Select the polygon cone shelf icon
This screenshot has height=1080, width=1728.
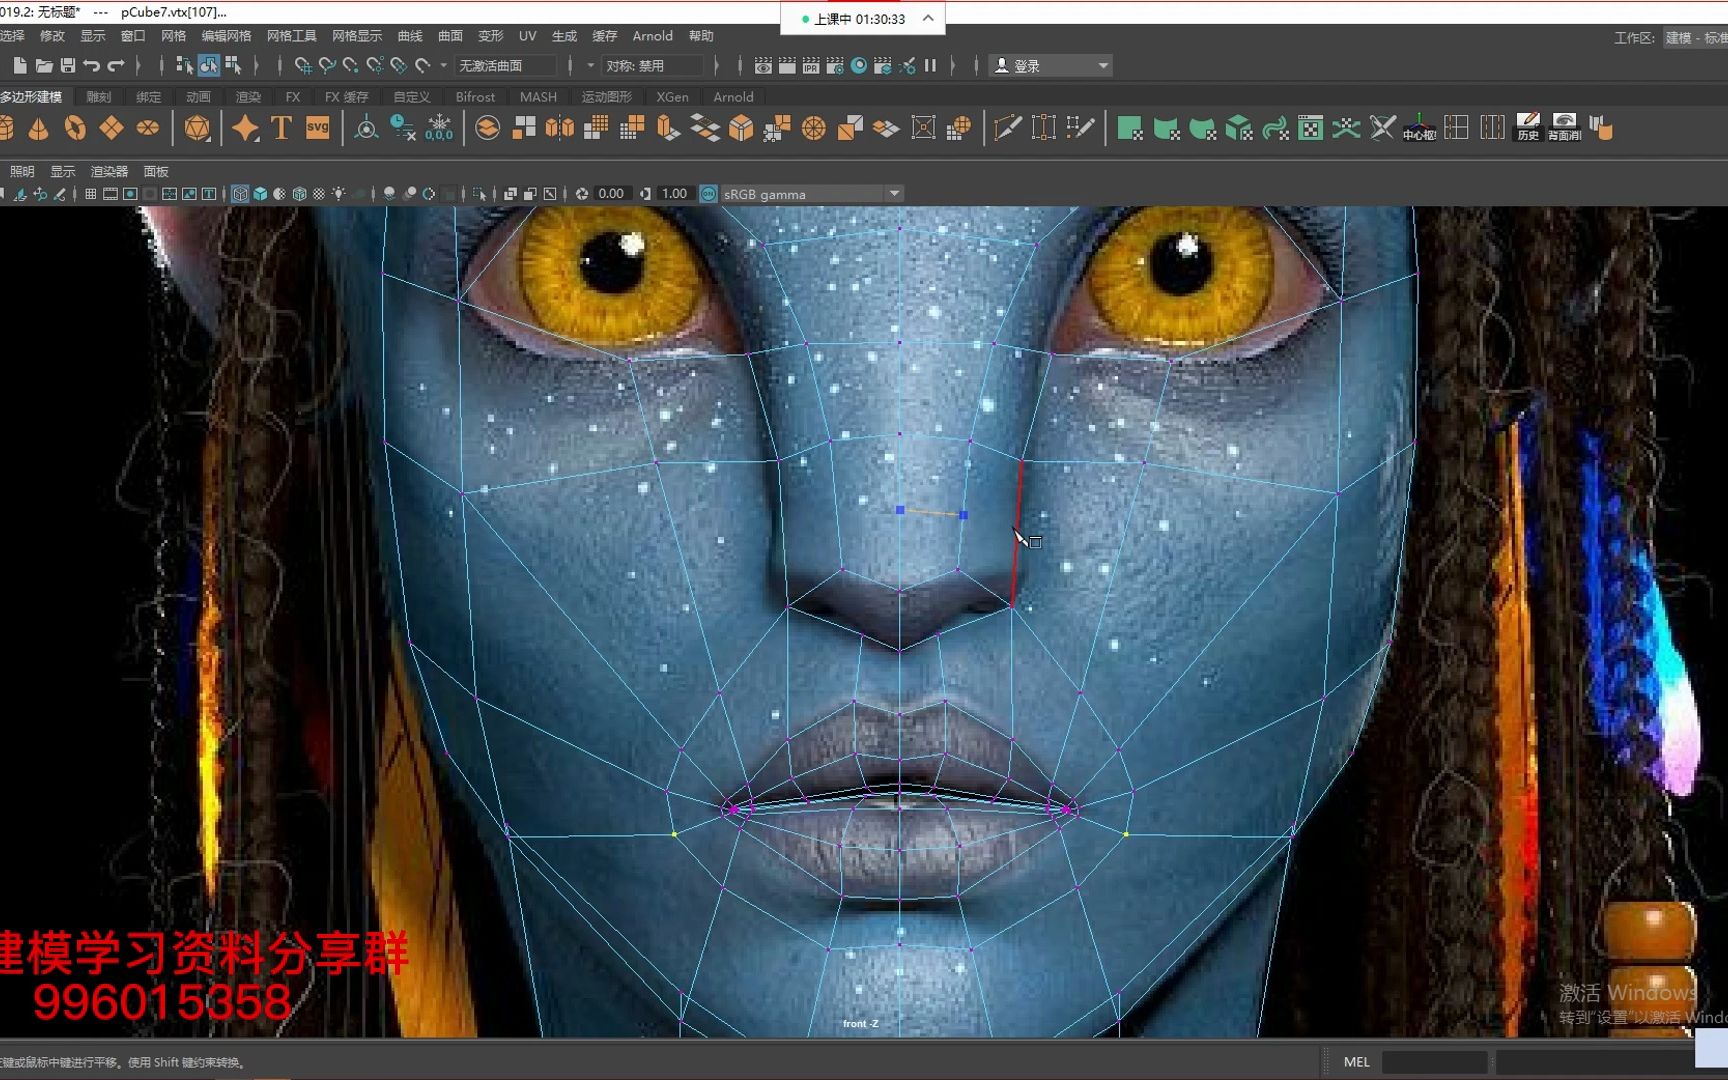point(38,128)
